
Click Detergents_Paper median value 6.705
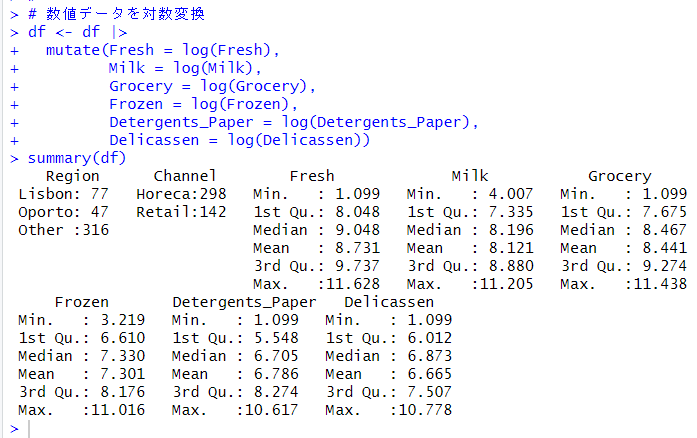coord(276,356)
